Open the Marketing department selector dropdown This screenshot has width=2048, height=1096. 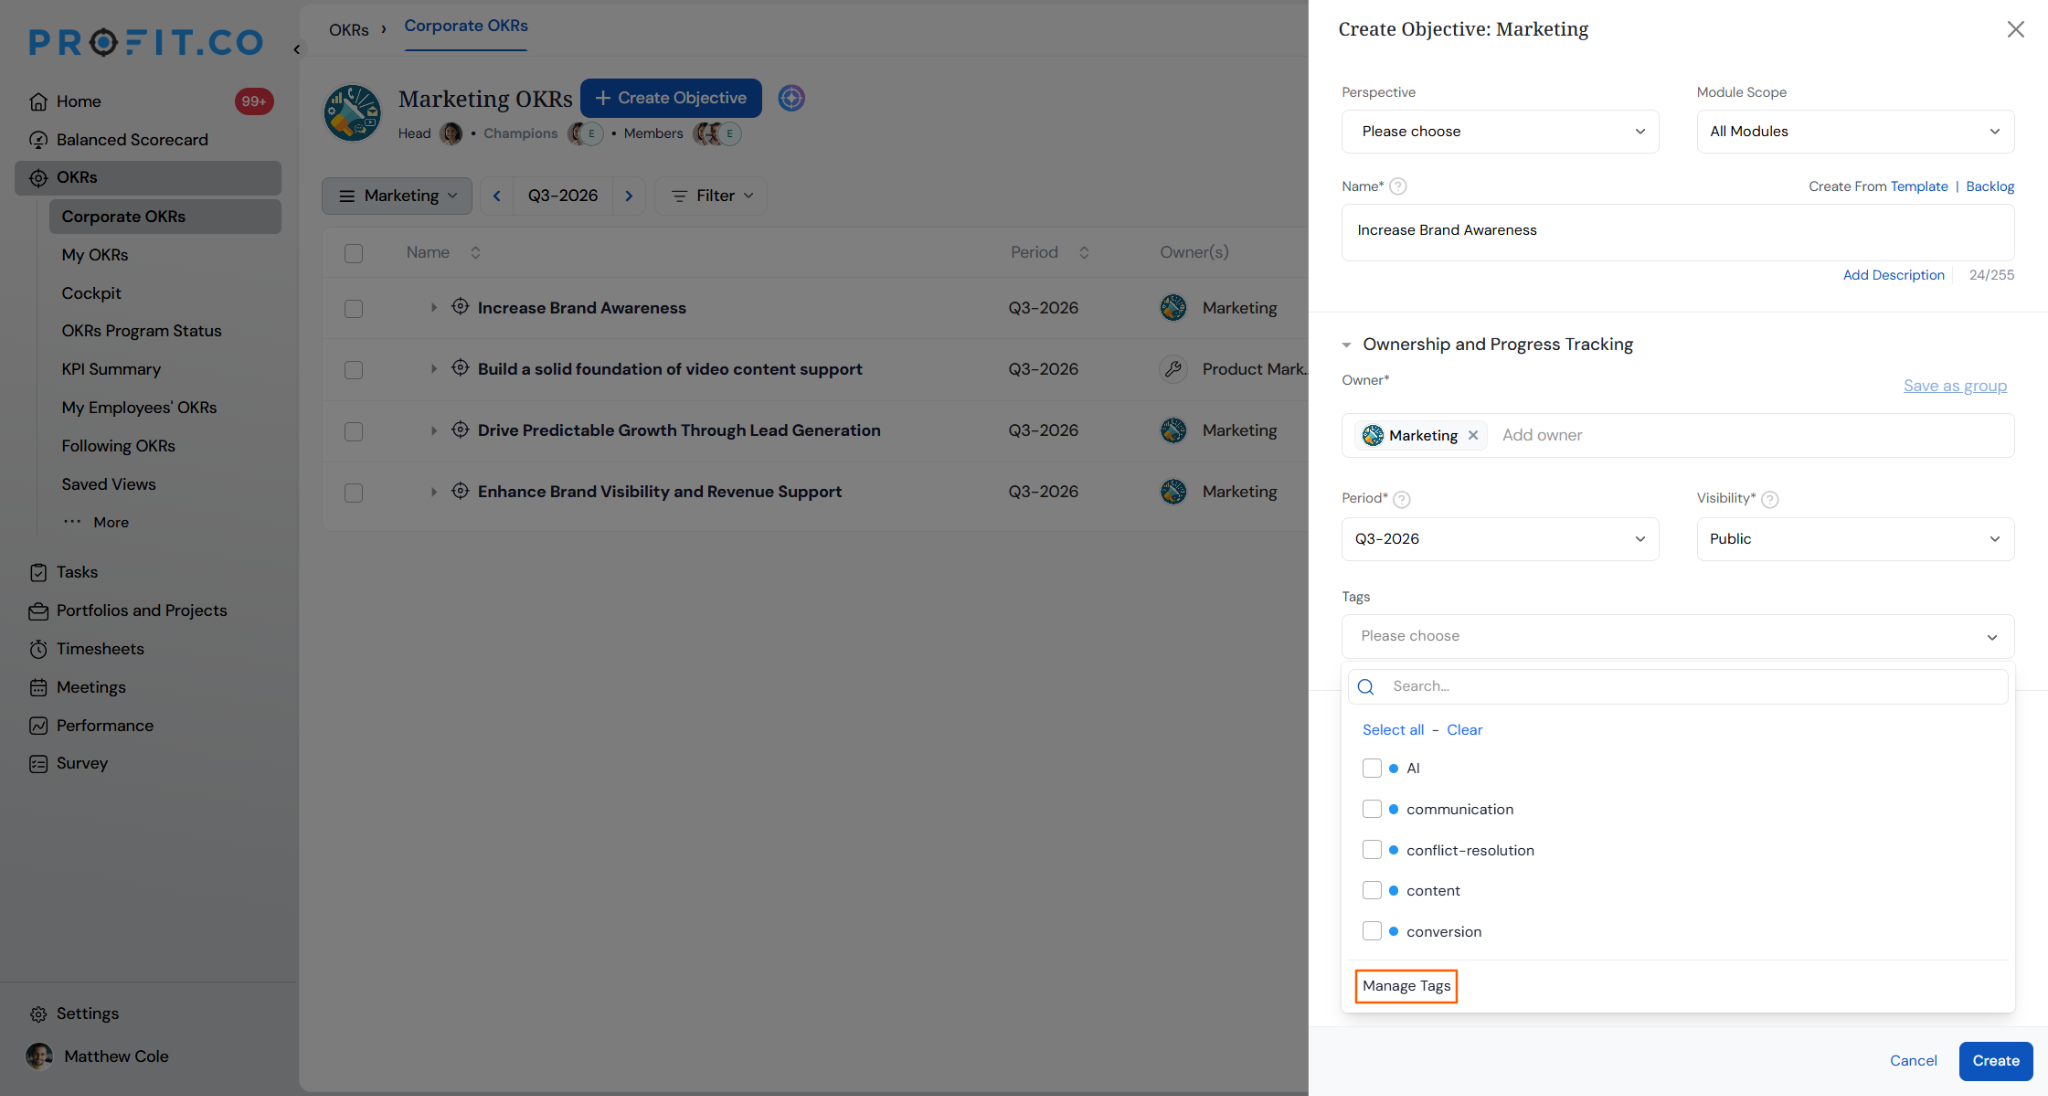(397, 196)
